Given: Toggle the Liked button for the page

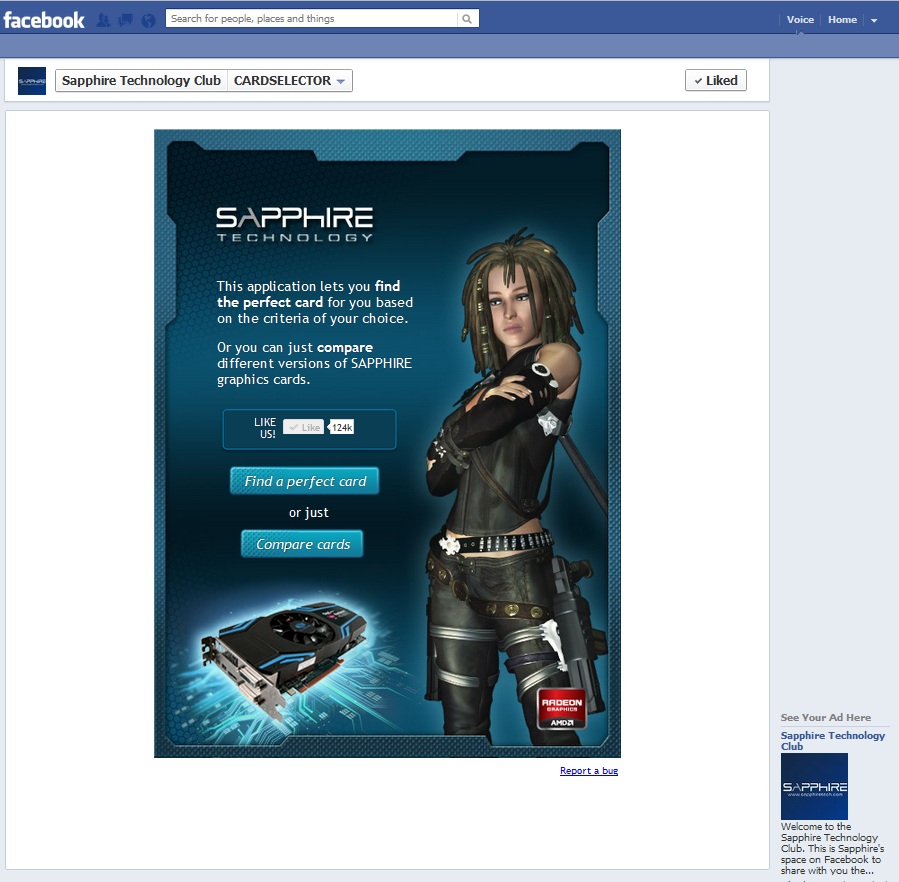Looking at the screenshot, I should [715, 81].
